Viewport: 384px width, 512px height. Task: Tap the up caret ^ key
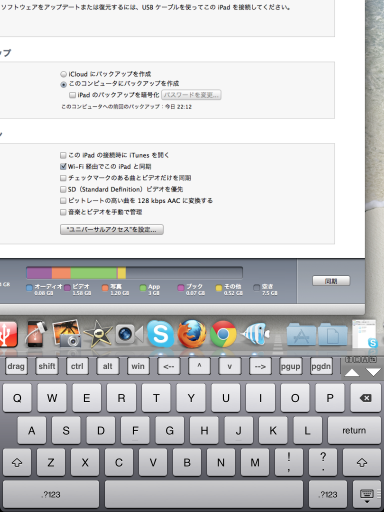click(199, 366)
